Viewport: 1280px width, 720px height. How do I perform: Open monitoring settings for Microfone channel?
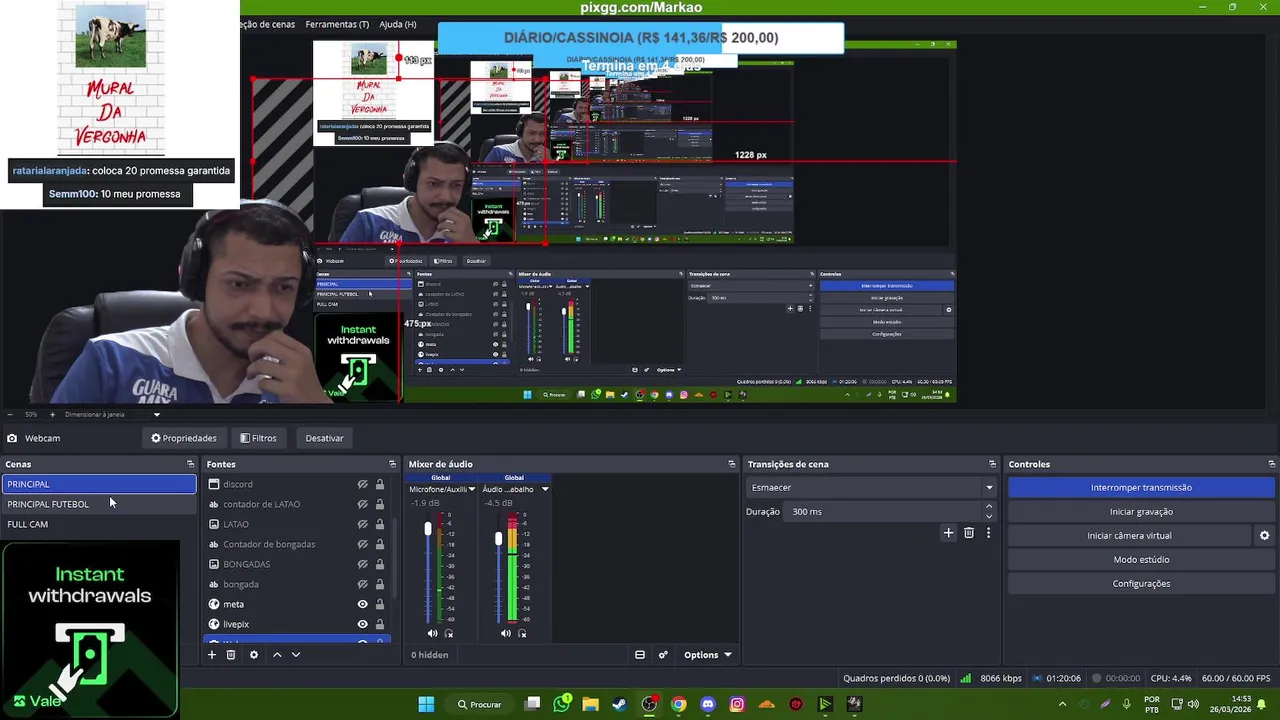pyautogui.click(x=449, y=633)
